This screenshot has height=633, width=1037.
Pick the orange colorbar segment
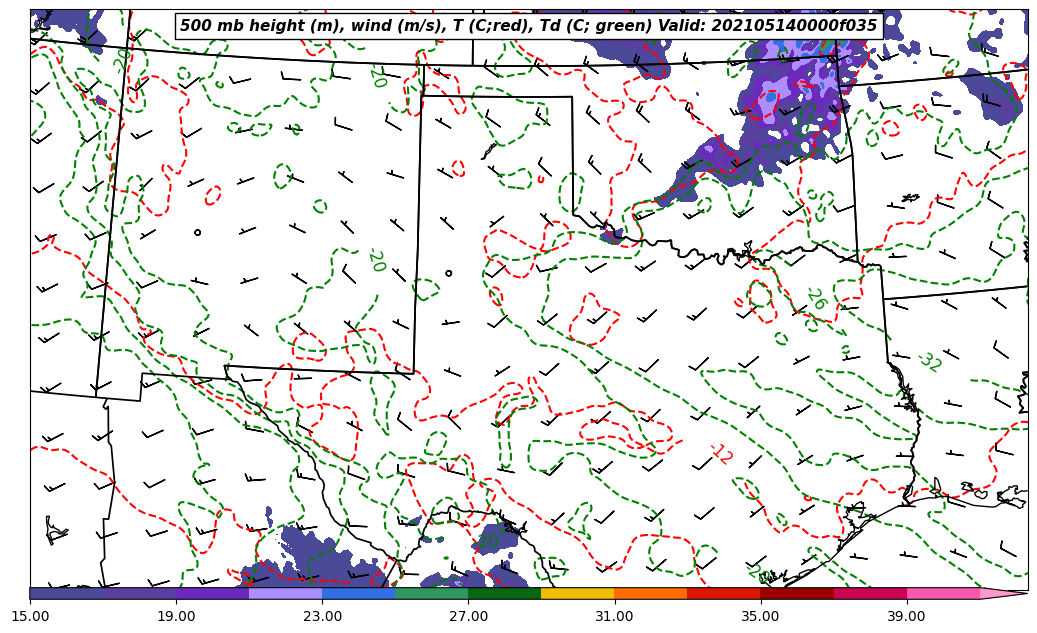point(650,593)
